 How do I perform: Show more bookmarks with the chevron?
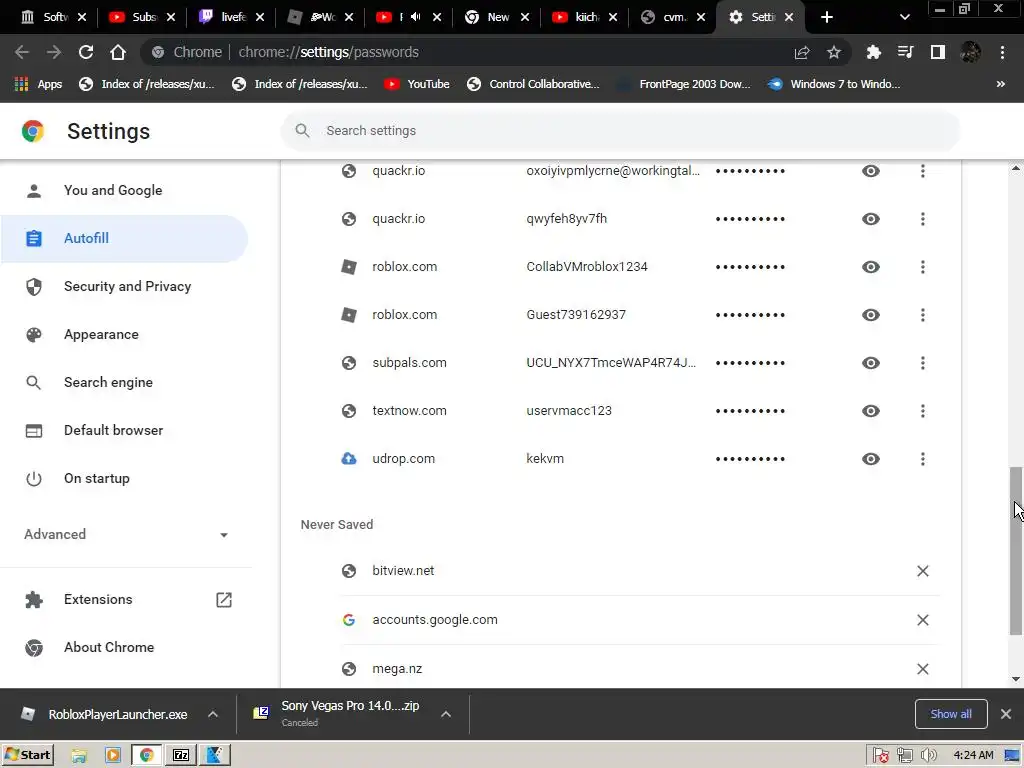1000,84
